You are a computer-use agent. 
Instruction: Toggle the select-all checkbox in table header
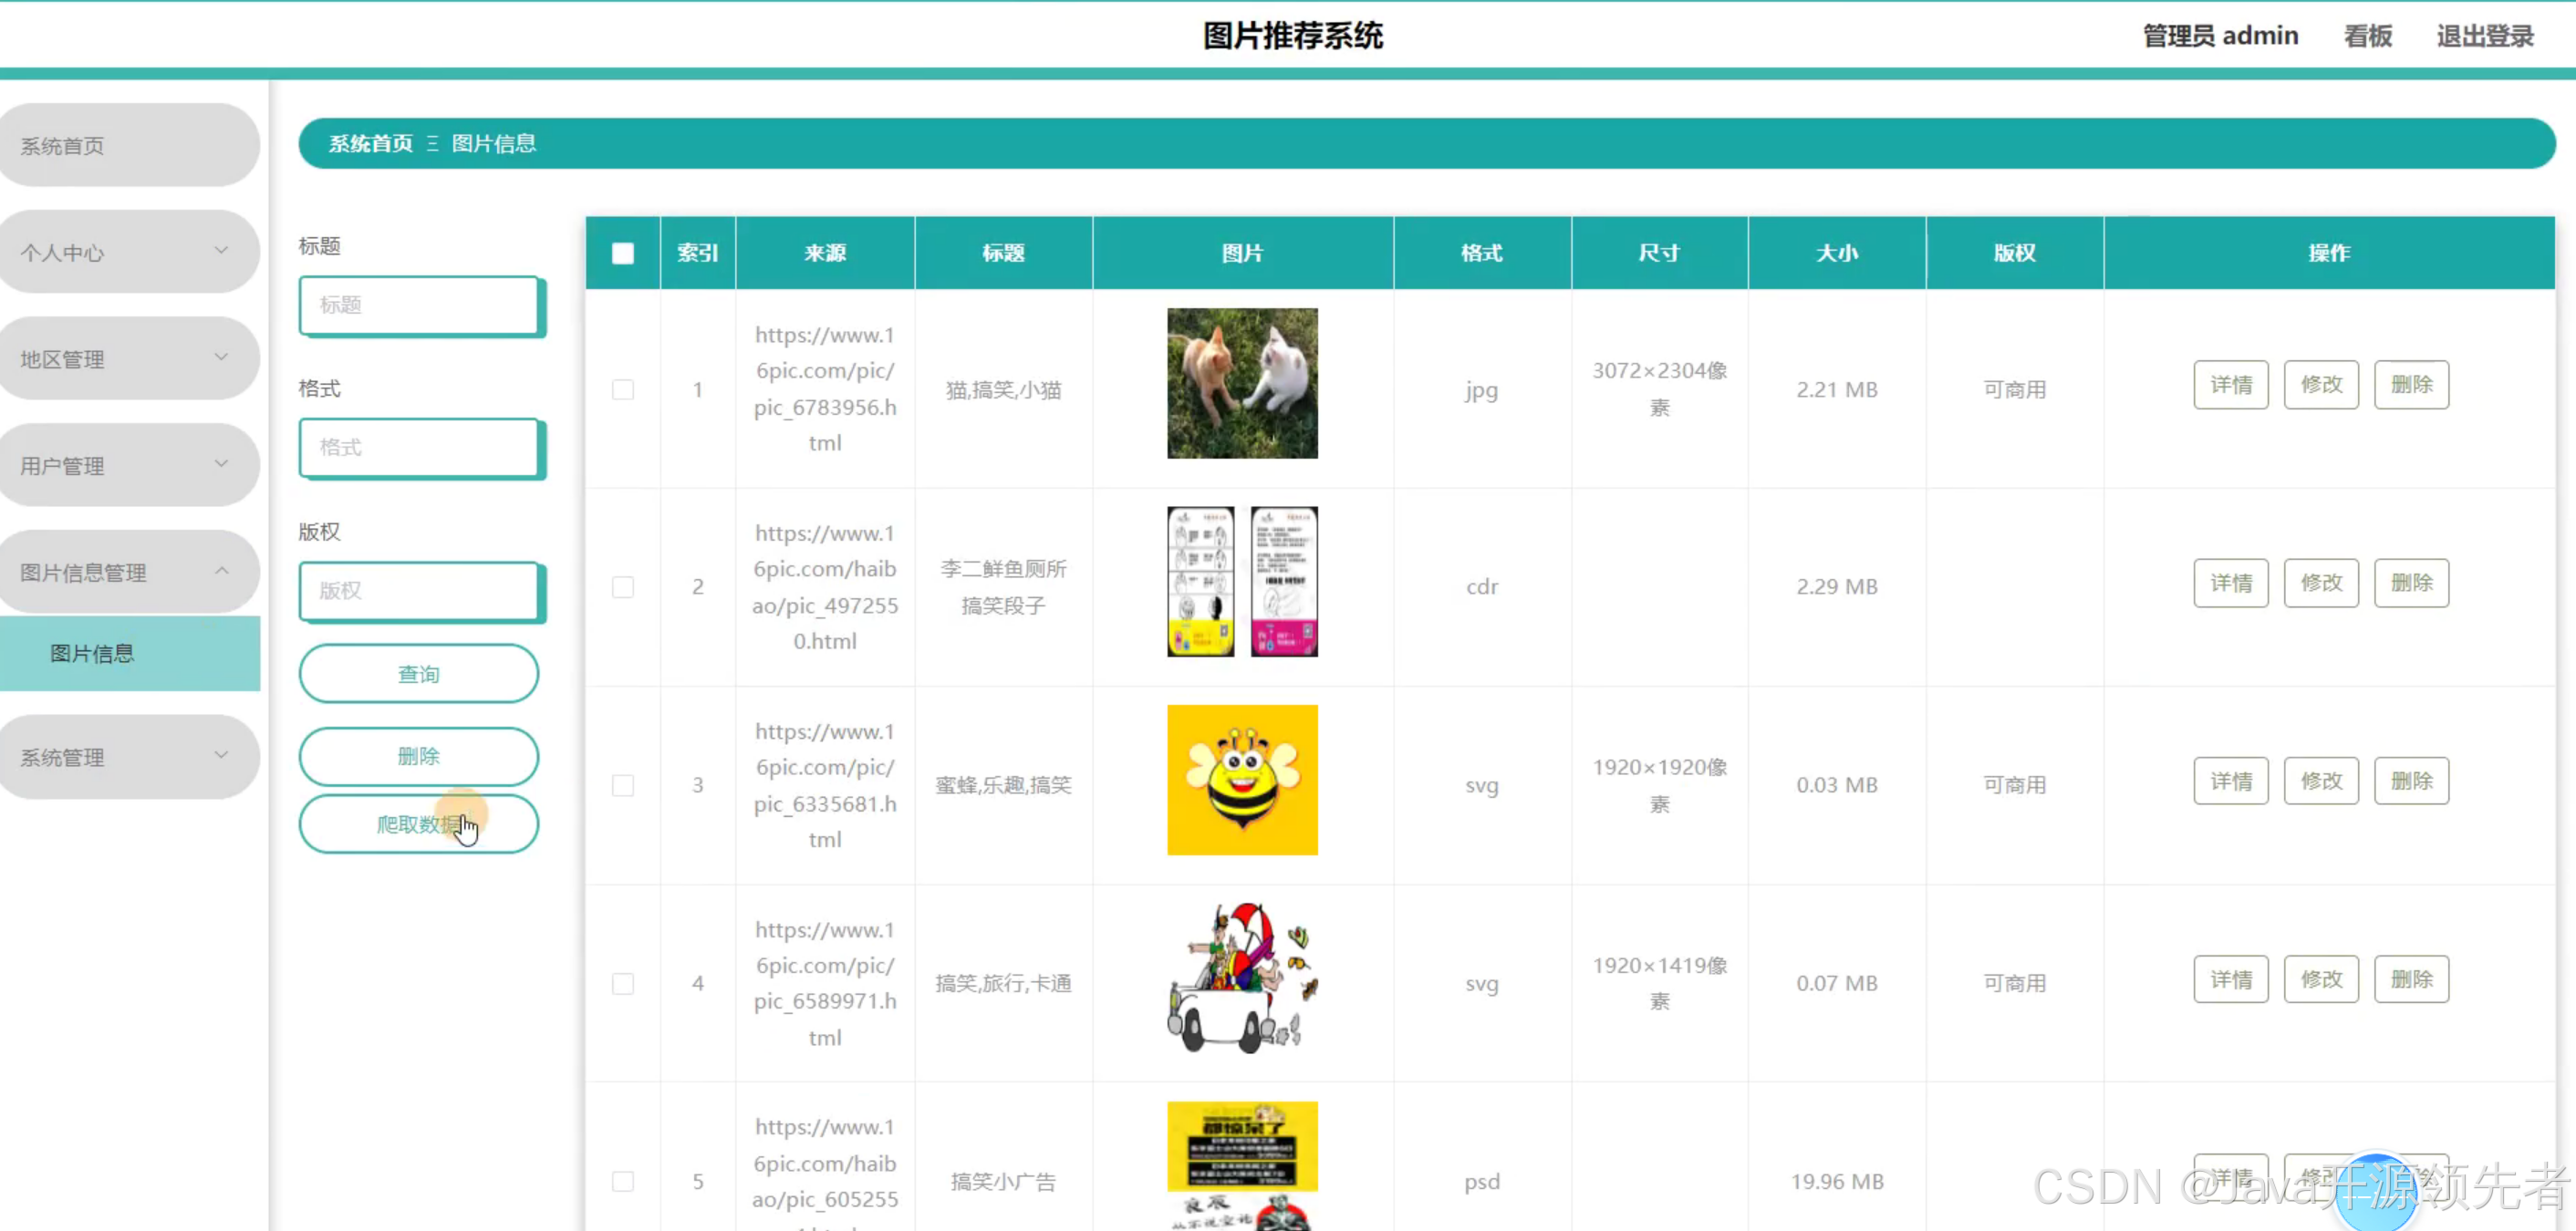tap(622, 253)
